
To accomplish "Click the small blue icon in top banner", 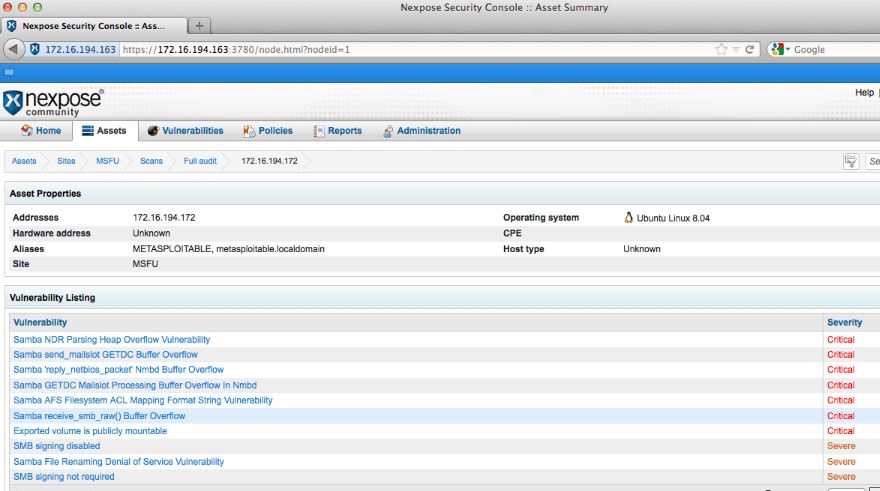I will 9,72.
